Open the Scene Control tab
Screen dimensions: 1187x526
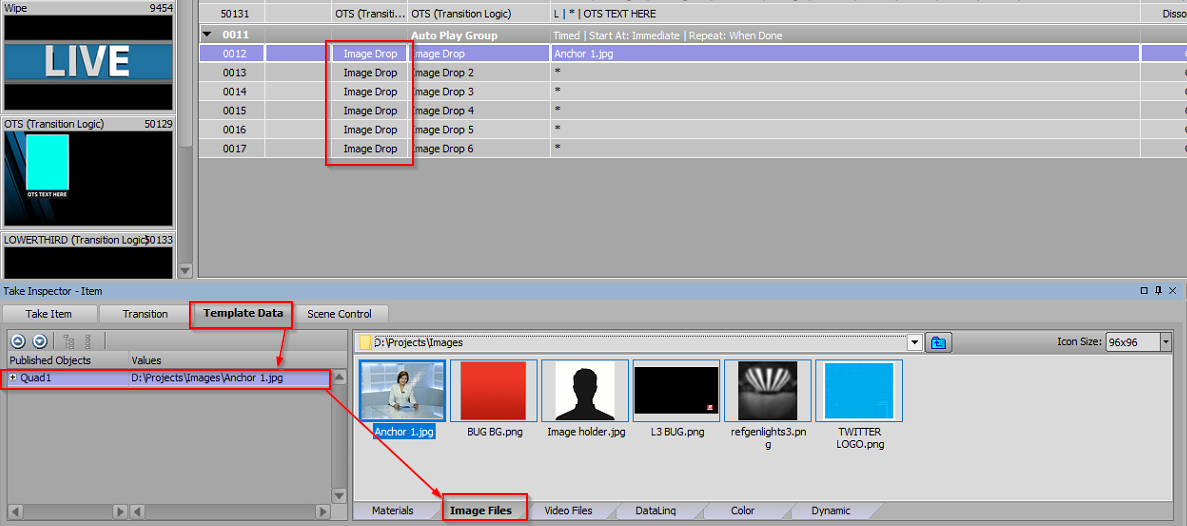pos(339,313)
